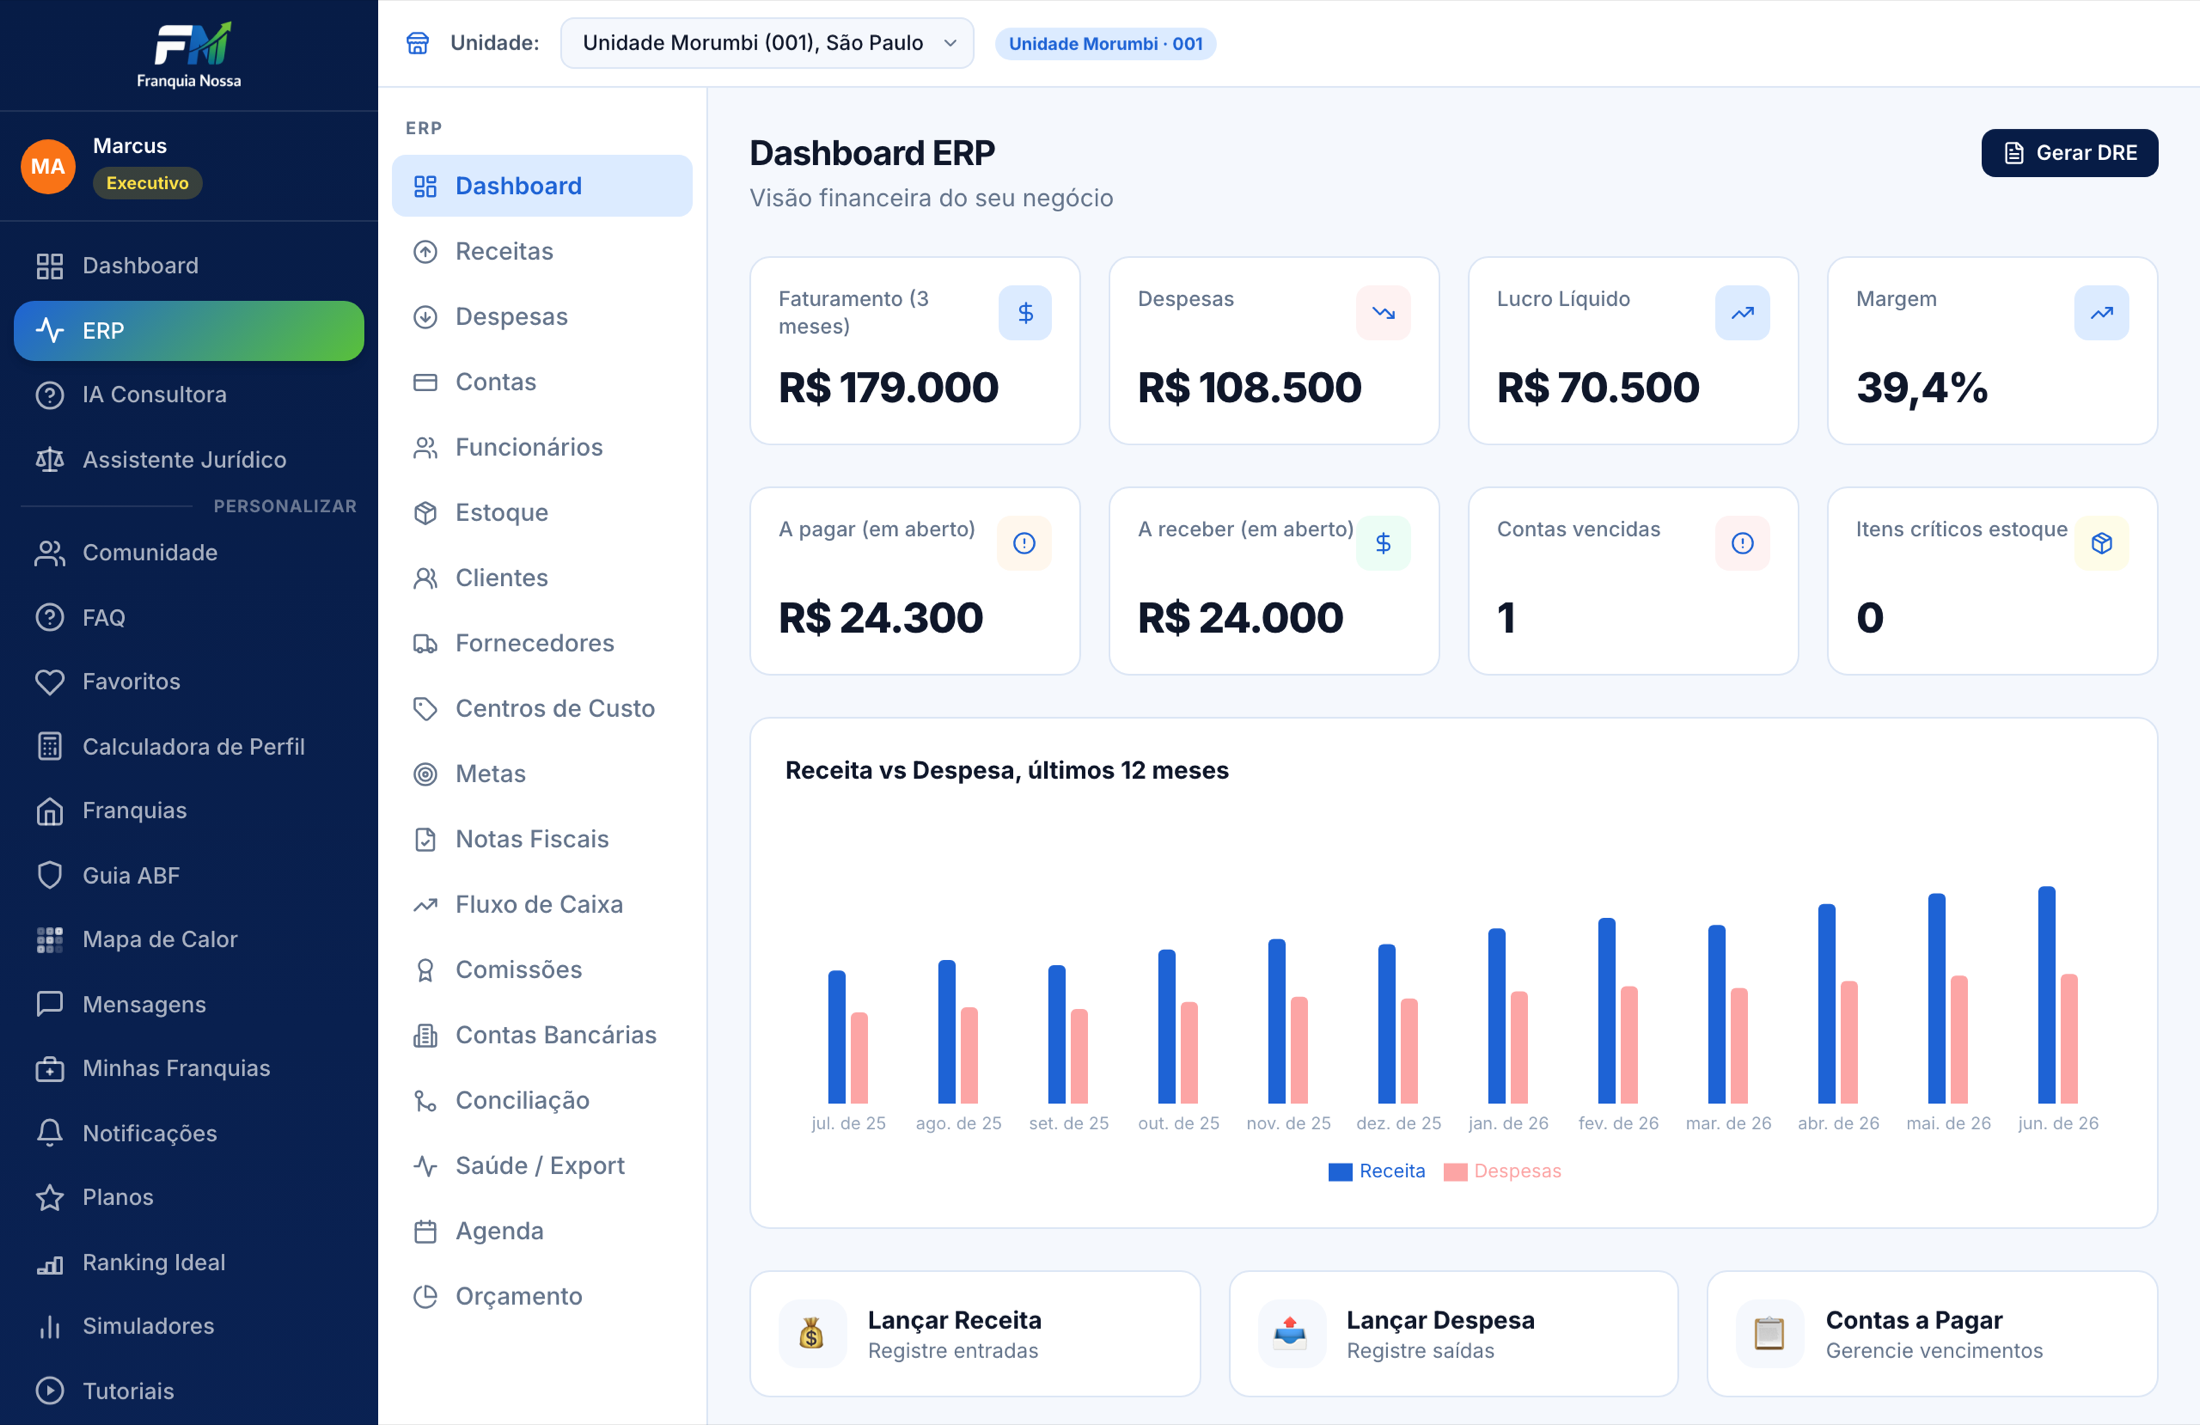Click the store icon beside Unidade

coord(418,43)
